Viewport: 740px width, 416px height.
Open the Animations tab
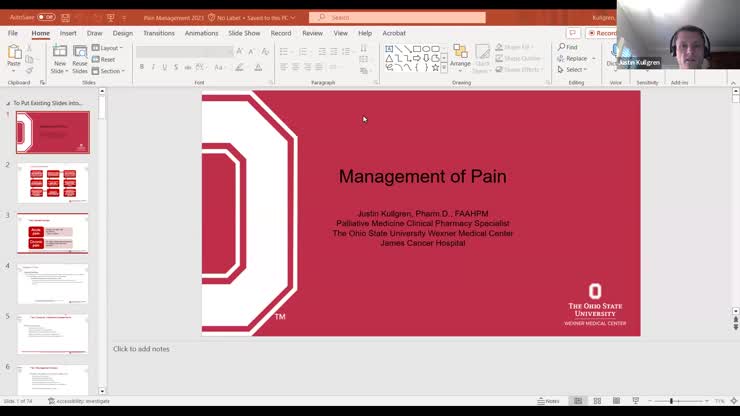(202, 33)
